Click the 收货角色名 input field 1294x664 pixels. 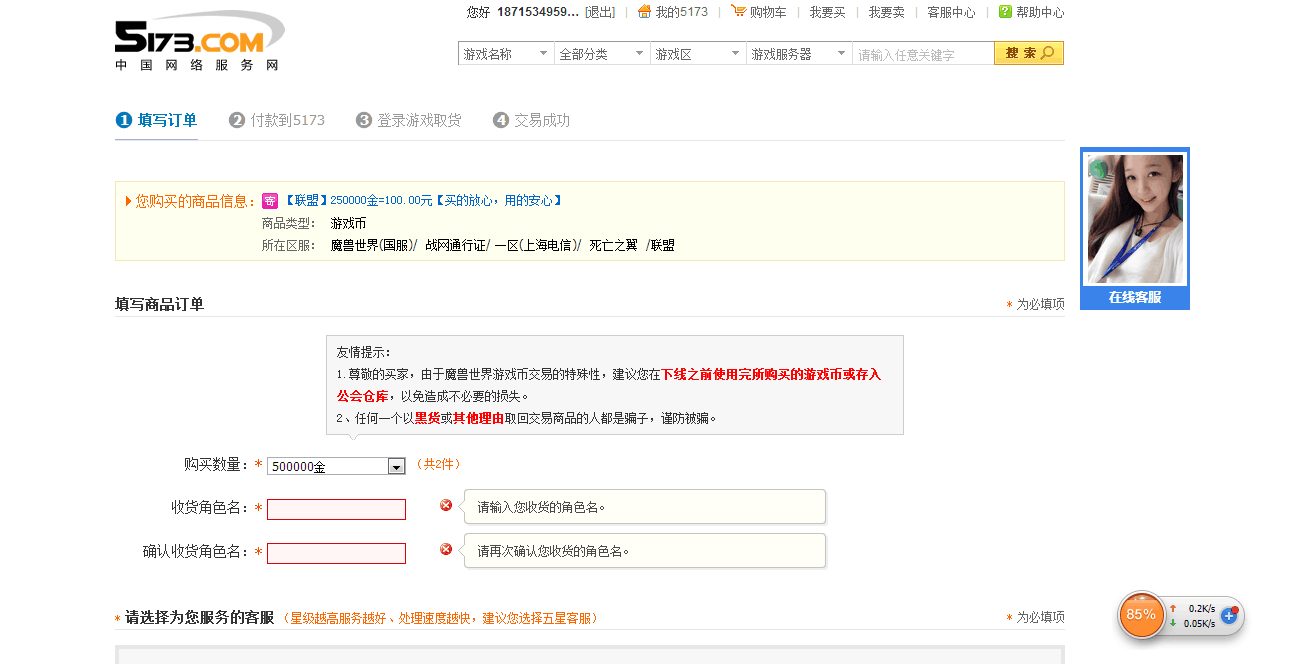(x=335, y=509)
